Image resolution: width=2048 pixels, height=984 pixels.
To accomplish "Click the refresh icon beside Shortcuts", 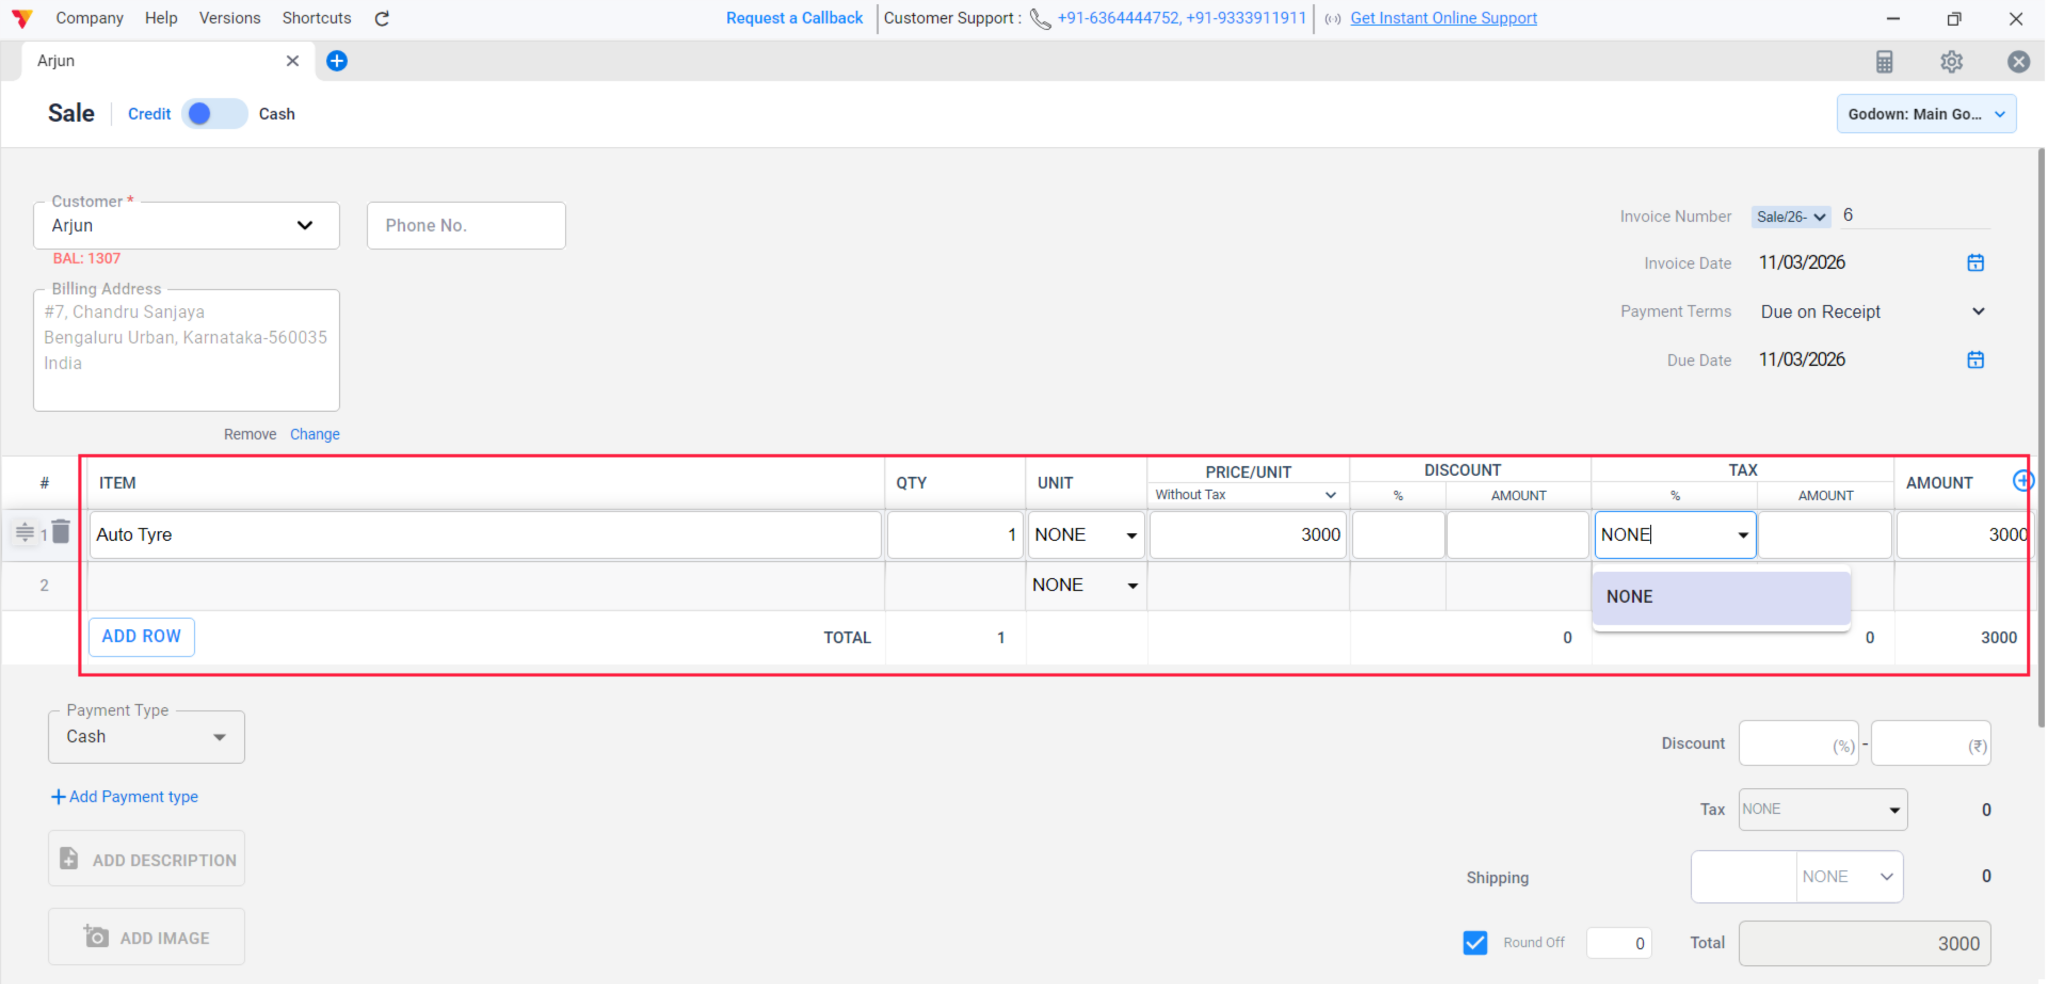I will coord(382,18).
